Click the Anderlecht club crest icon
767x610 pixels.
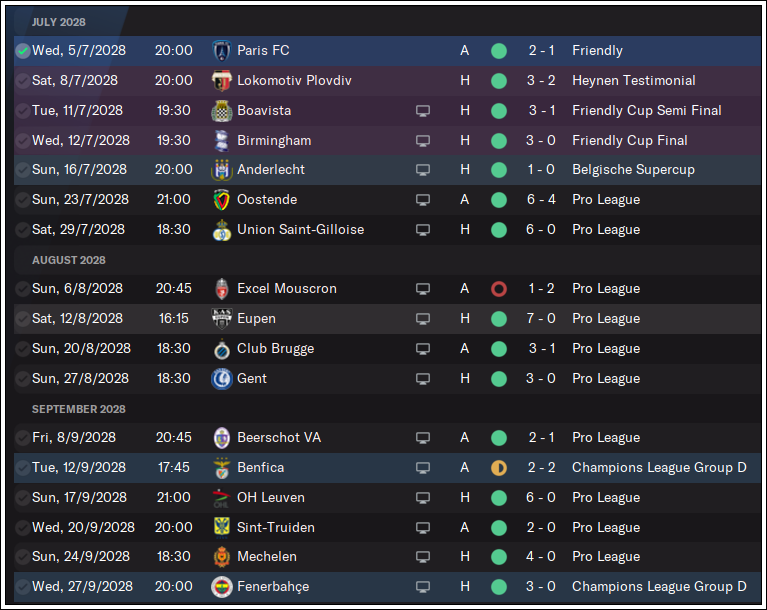tap(222, 170)
